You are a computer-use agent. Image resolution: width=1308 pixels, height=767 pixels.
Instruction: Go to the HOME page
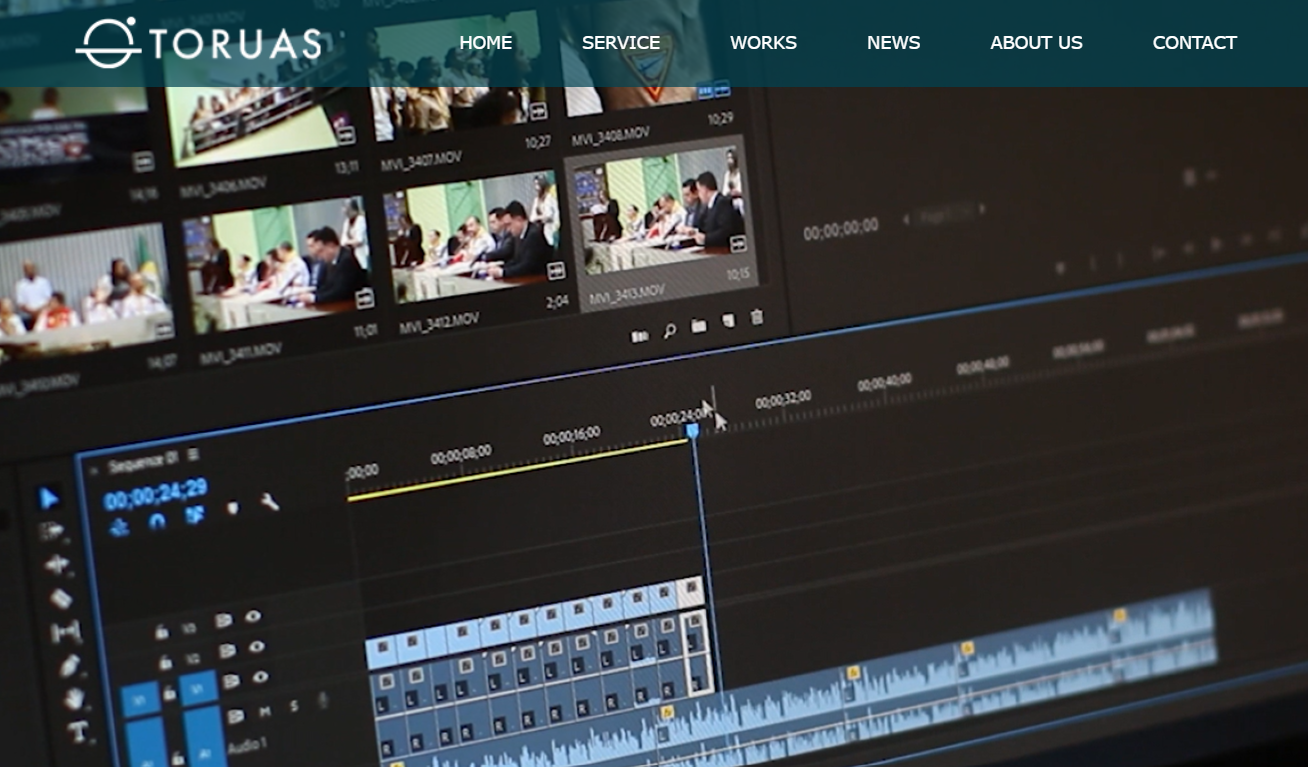[485, 43]
